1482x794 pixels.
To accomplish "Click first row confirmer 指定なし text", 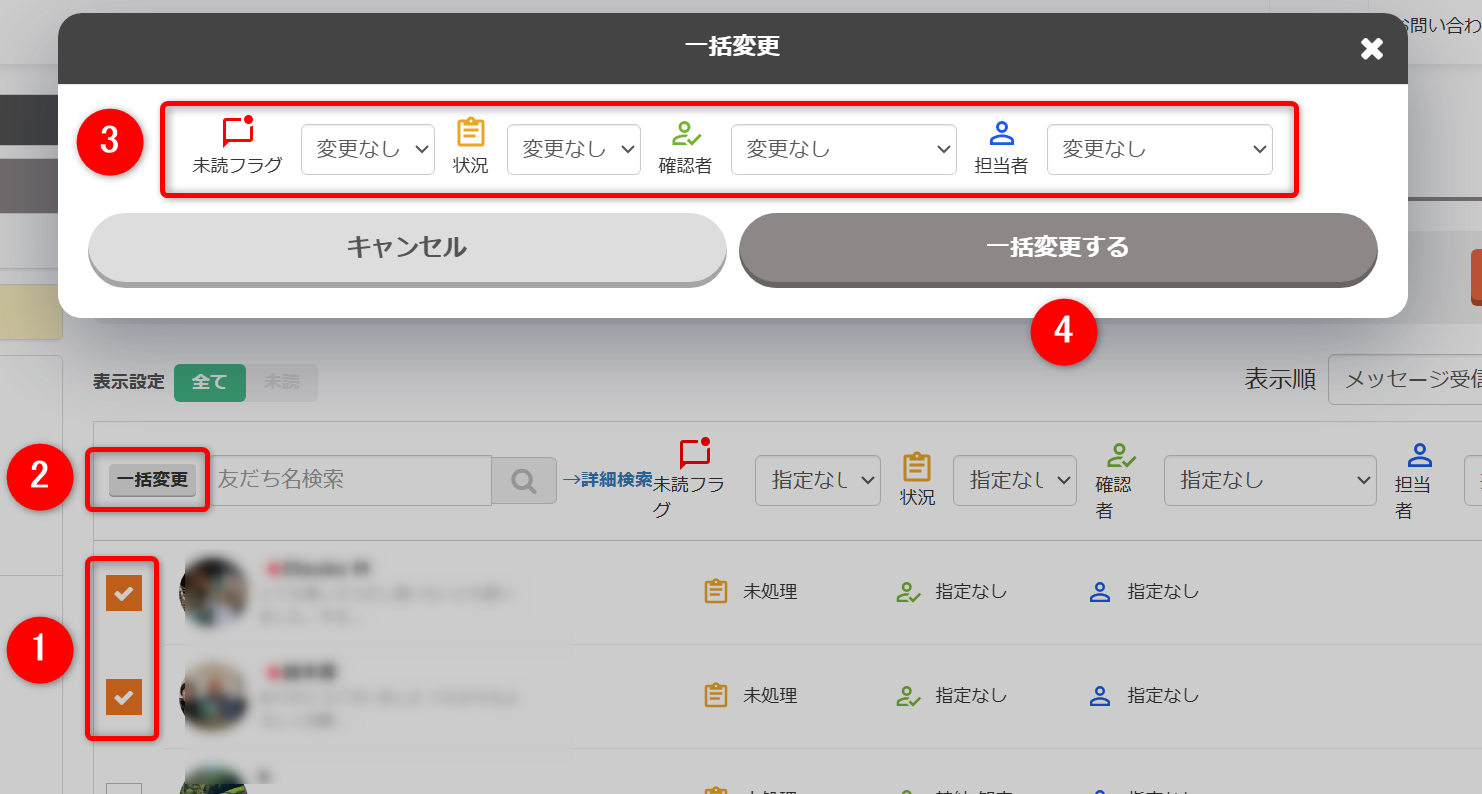I will tap(971, 592).
